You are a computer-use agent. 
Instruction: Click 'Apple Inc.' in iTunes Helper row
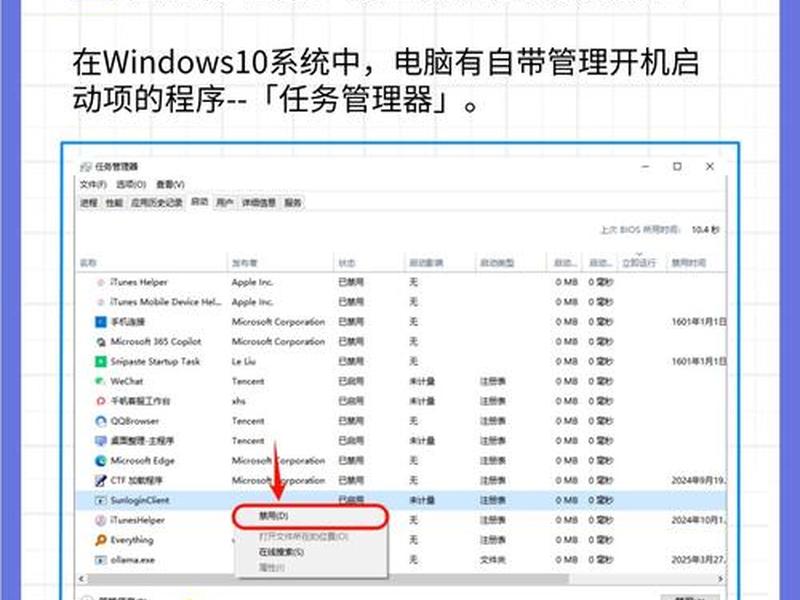coord(253,282)
